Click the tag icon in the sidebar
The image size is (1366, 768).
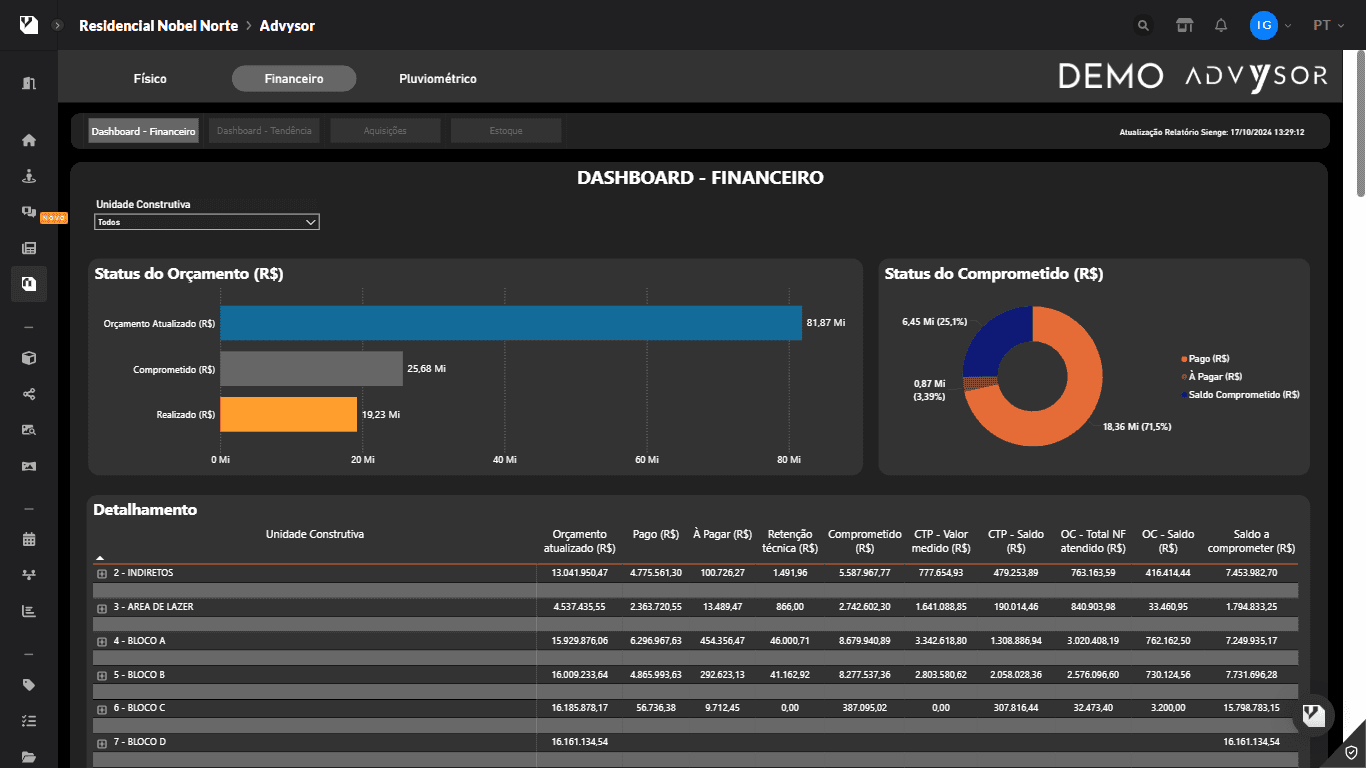28,684
